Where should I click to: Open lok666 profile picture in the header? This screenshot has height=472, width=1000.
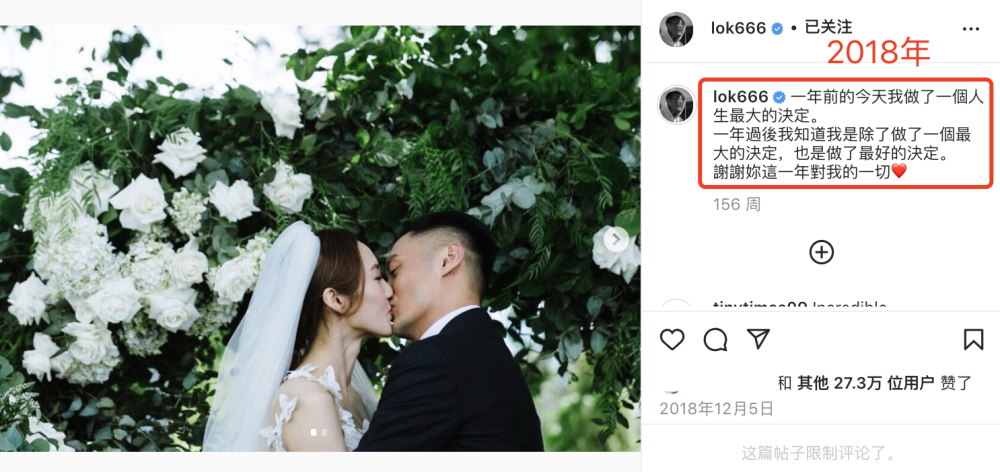[676, 29]
